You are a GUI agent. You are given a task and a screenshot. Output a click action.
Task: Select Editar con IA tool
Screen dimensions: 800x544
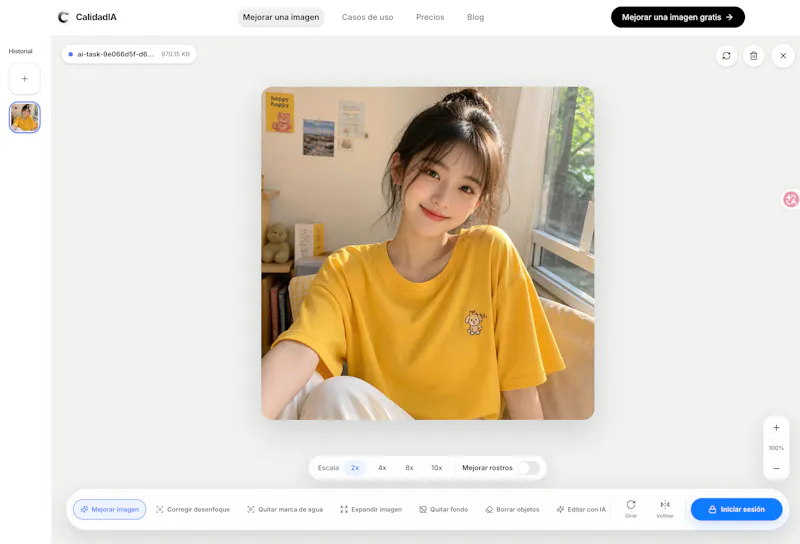[x=581, y=509]
